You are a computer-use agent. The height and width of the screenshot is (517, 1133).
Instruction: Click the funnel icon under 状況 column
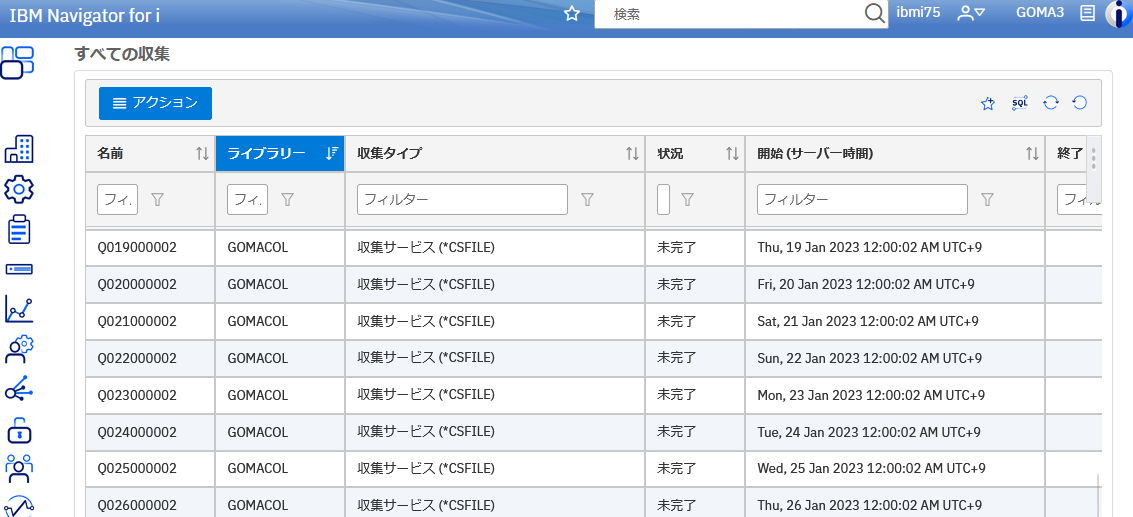(x=687, y=200)
